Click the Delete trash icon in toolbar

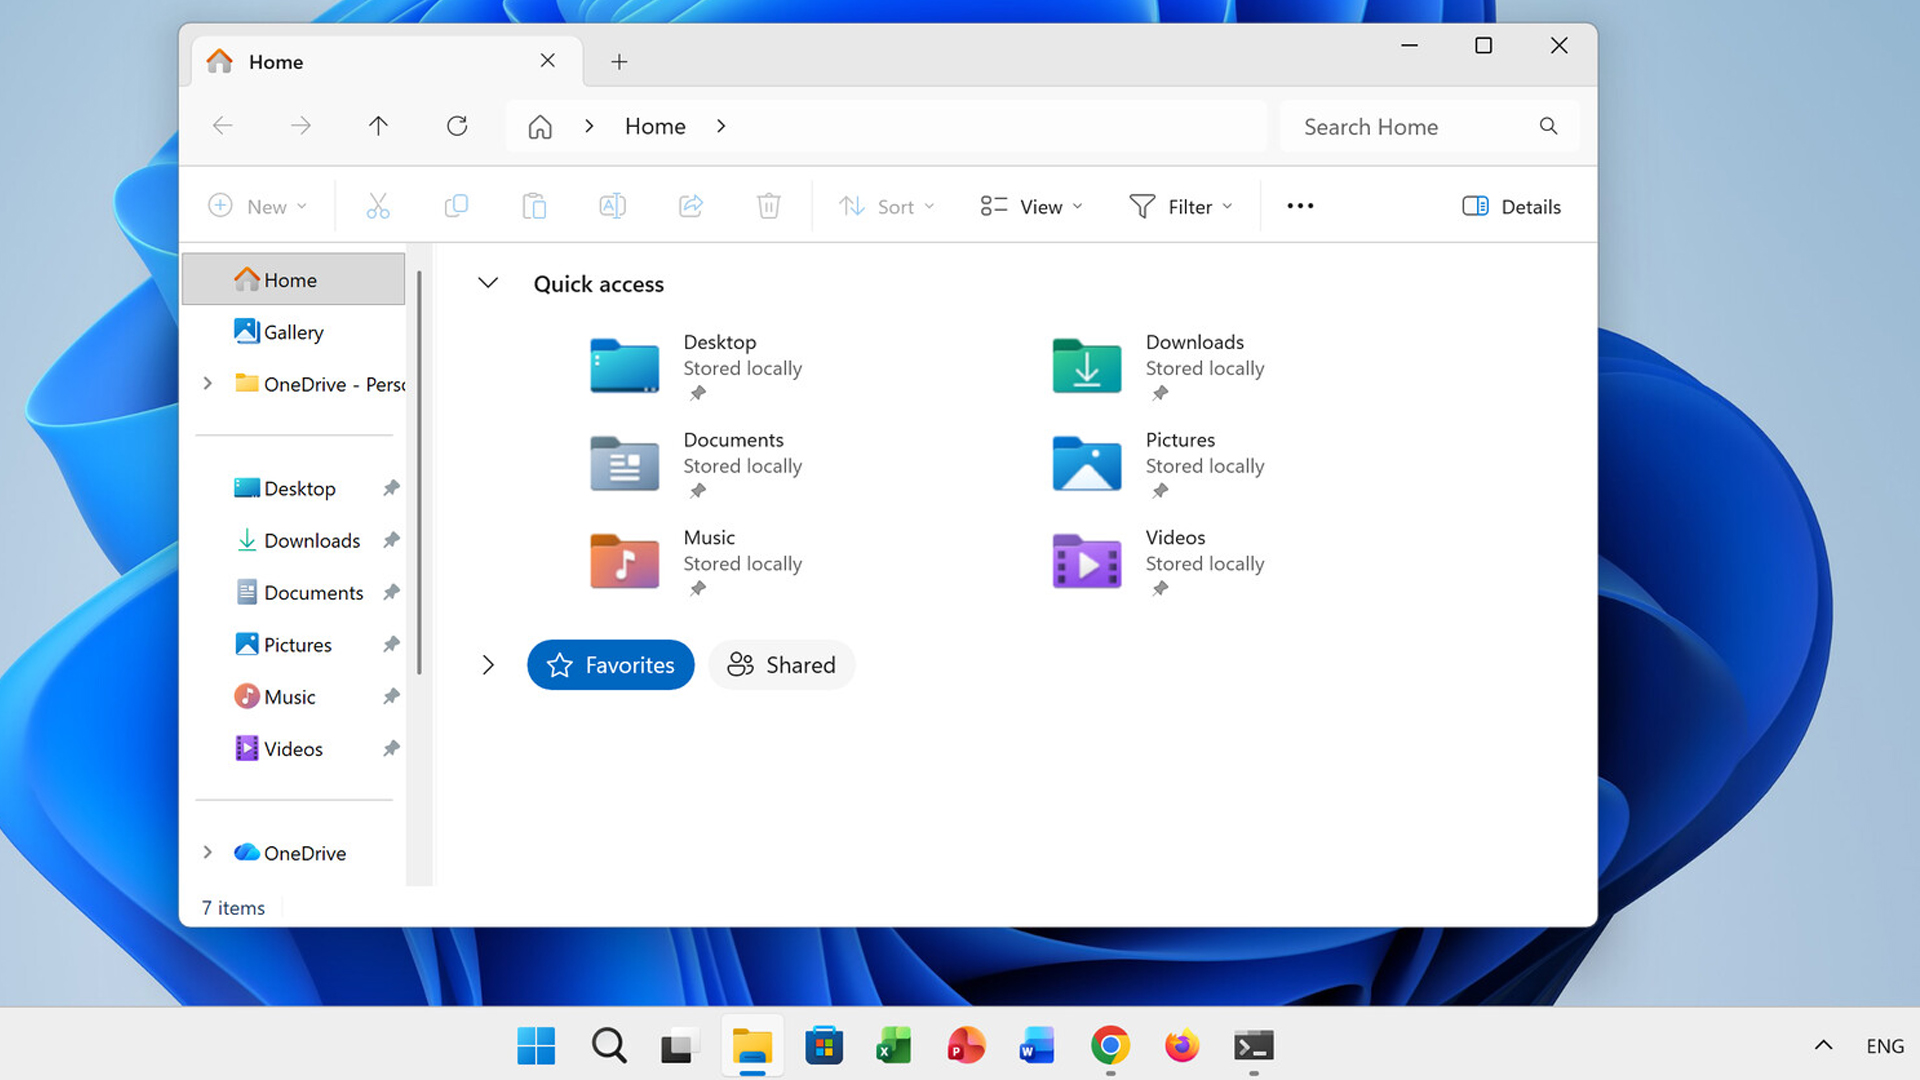[768, 206]
